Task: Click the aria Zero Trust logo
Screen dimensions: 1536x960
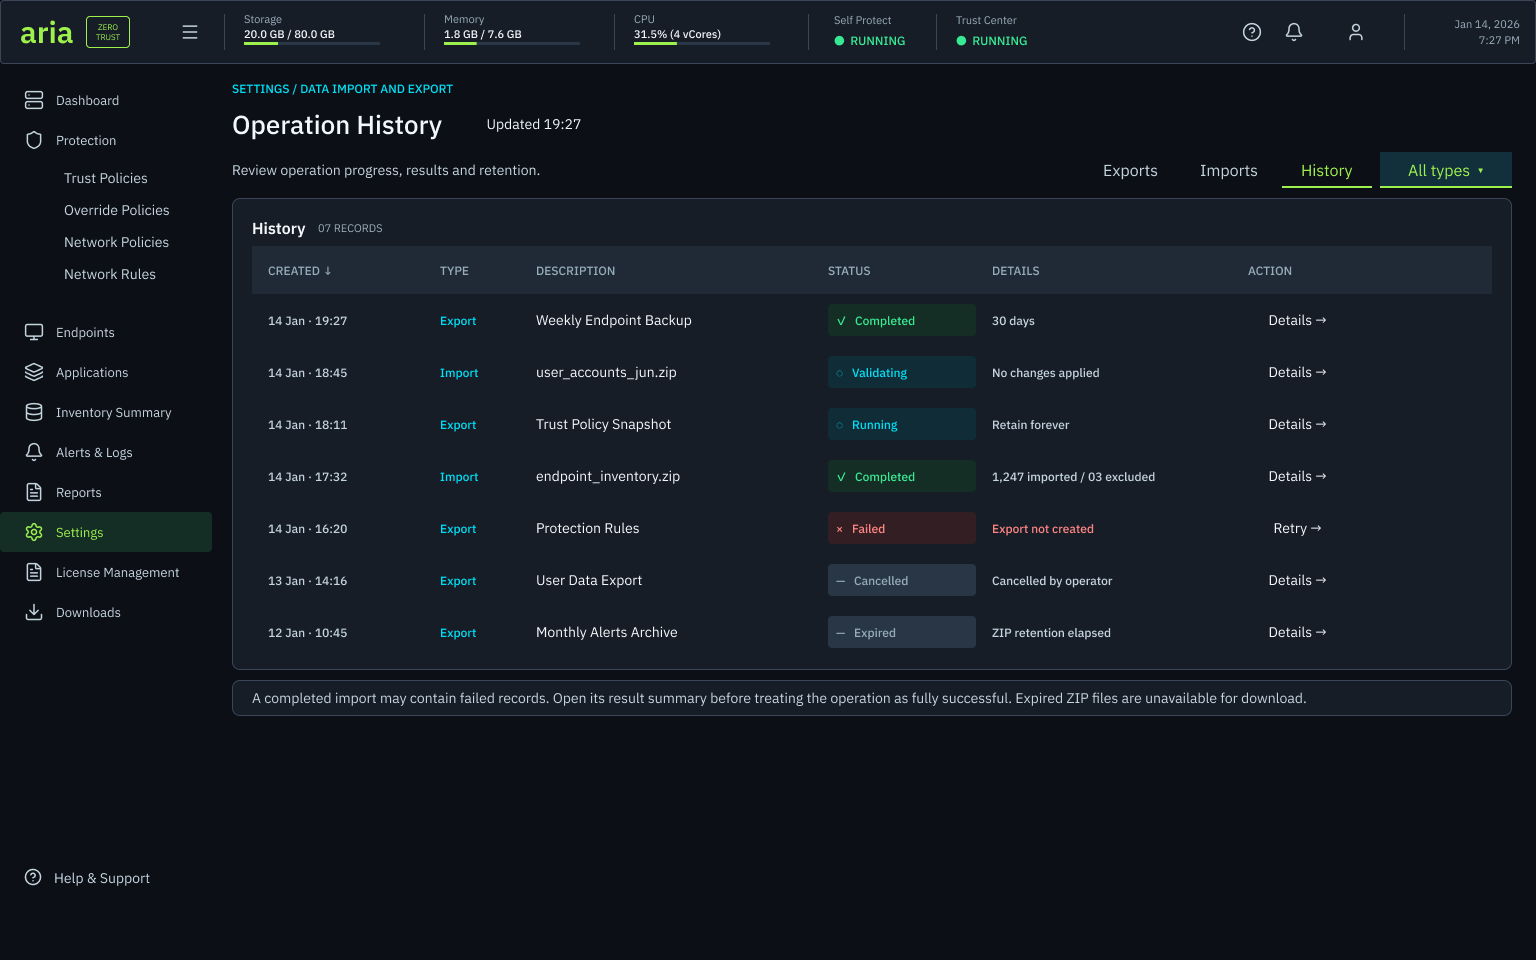Action: point(75,32)
